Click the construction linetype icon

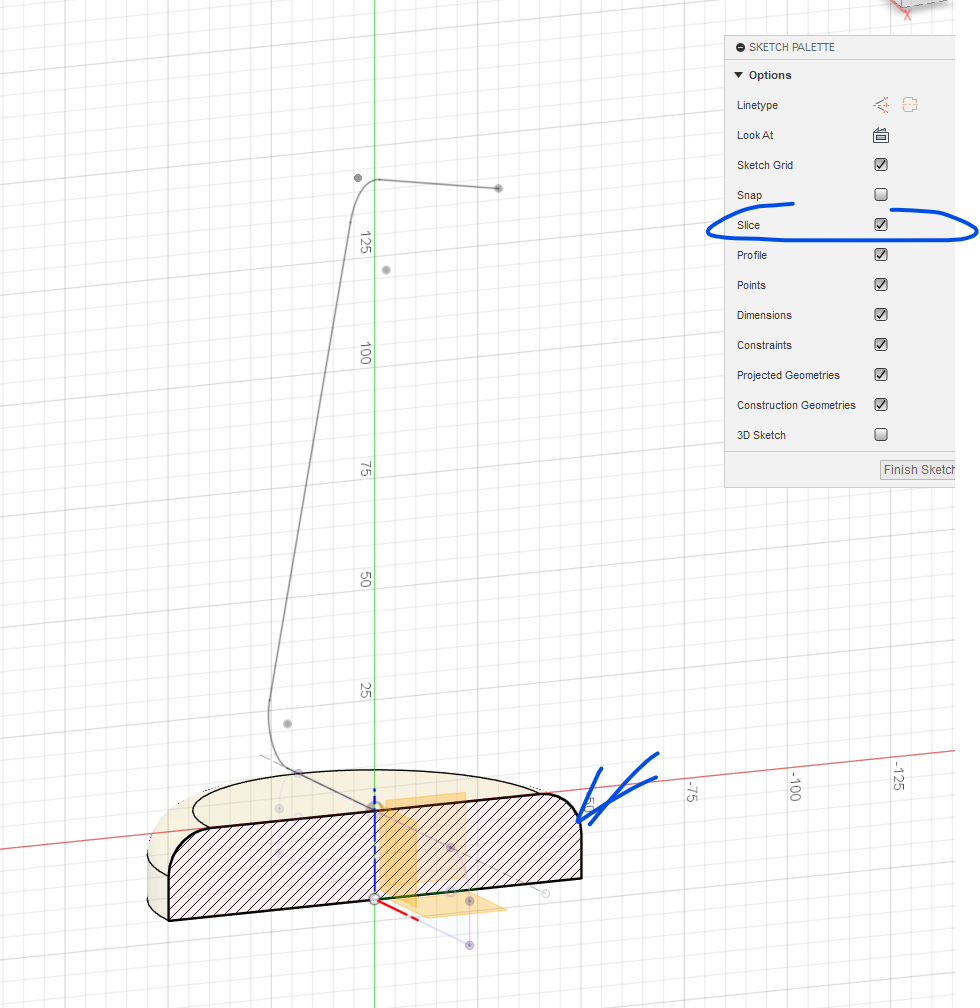881,105
